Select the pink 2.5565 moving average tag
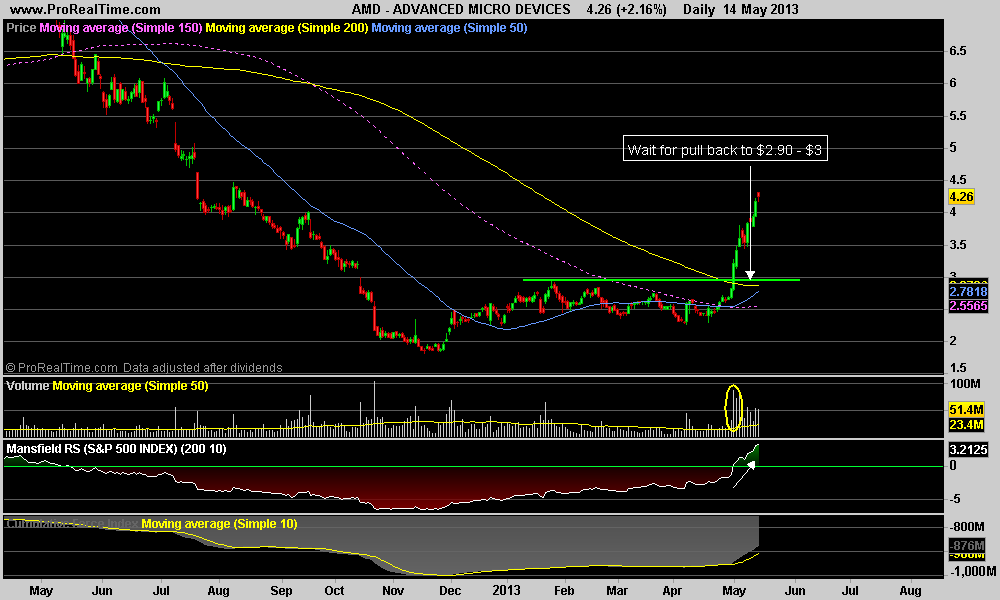 968,305
